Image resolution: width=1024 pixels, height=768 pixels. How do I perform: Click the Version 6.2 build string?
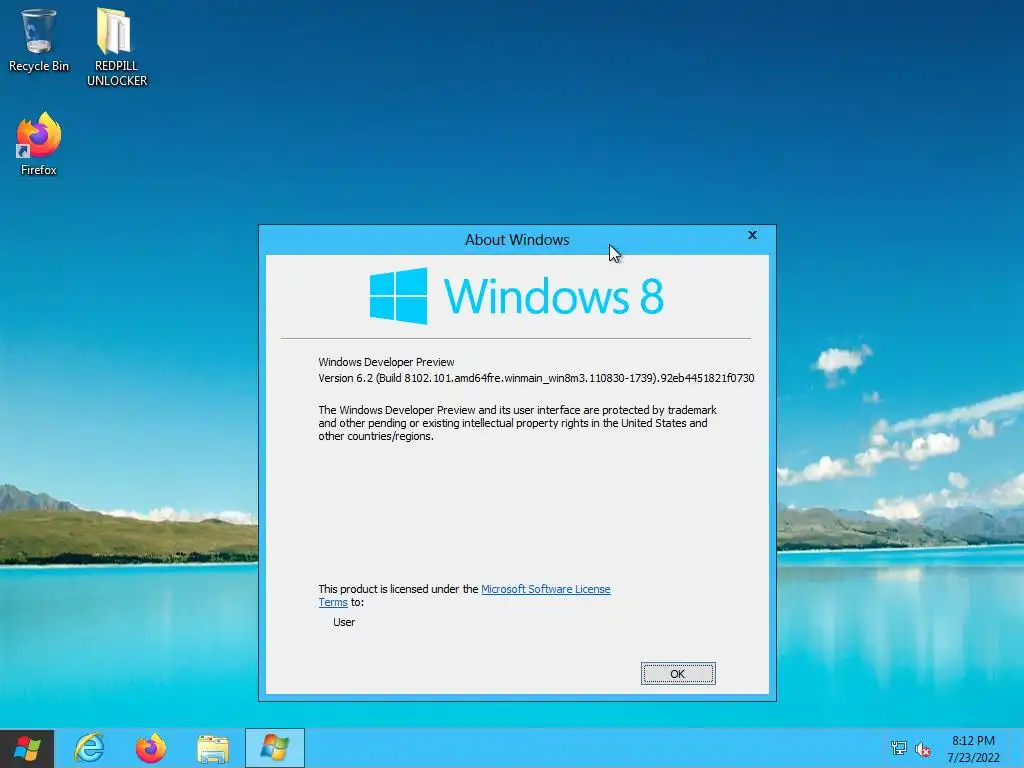click(536, 378)
